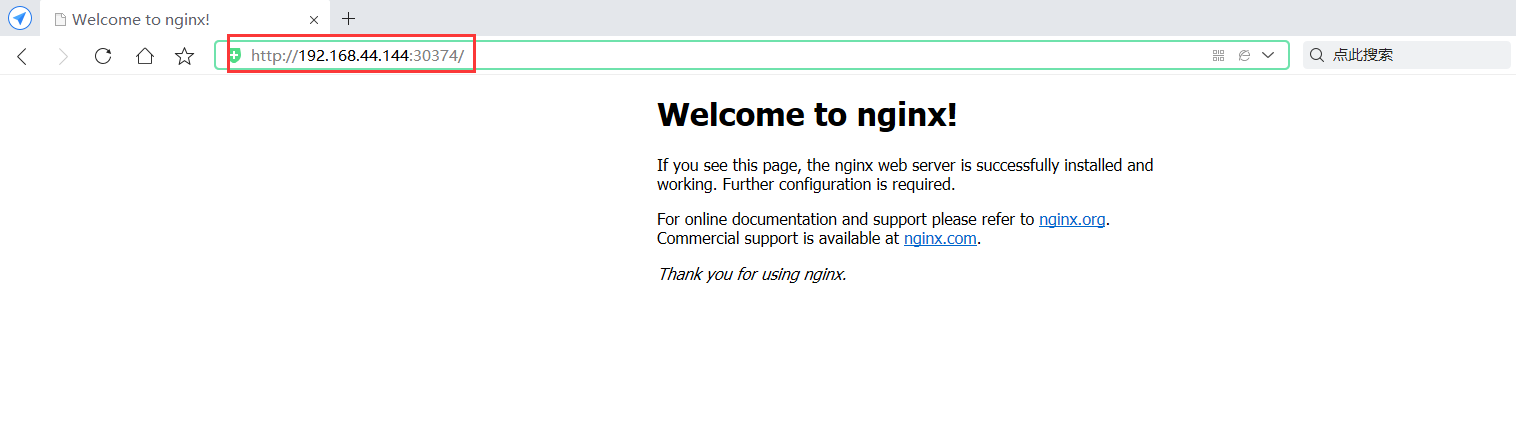Click the address bar URL field
This screenshot has height=431, width=1516.
752,55
